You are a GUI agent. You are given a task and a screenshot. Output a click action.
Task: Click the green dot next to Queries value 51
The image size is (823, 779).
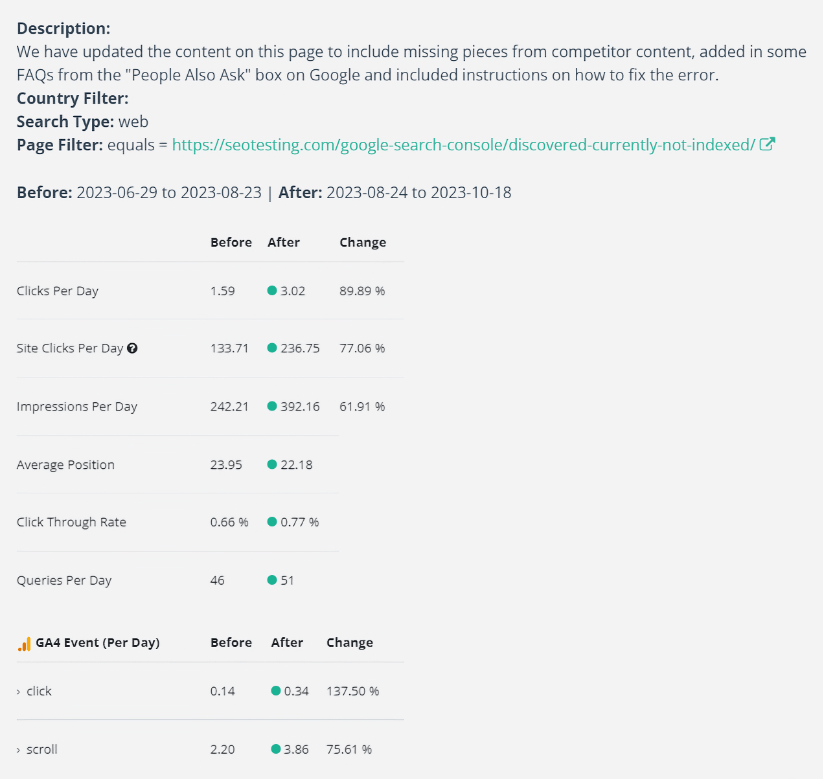pos(272,580)
